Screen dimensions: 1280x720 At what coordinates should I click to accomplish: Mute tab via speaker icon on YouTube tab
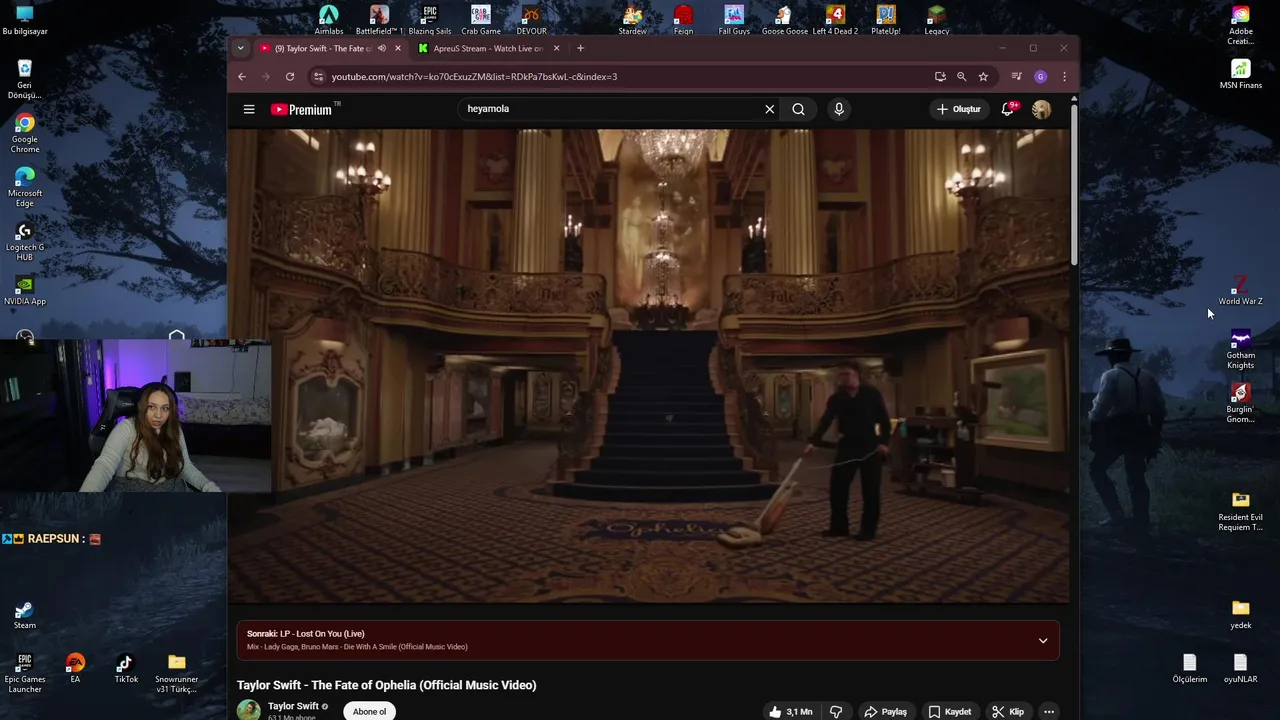point(381,48)
